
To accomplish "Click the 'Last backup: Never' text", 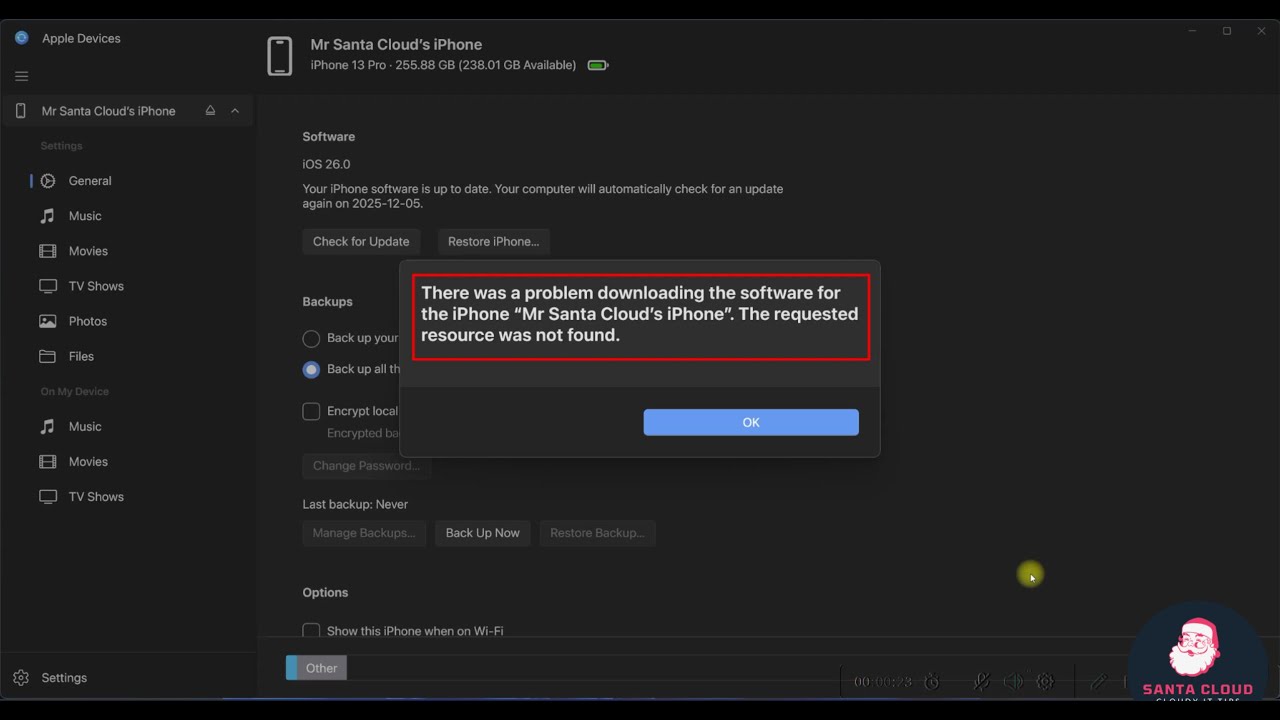I will (x=355, y=504).
